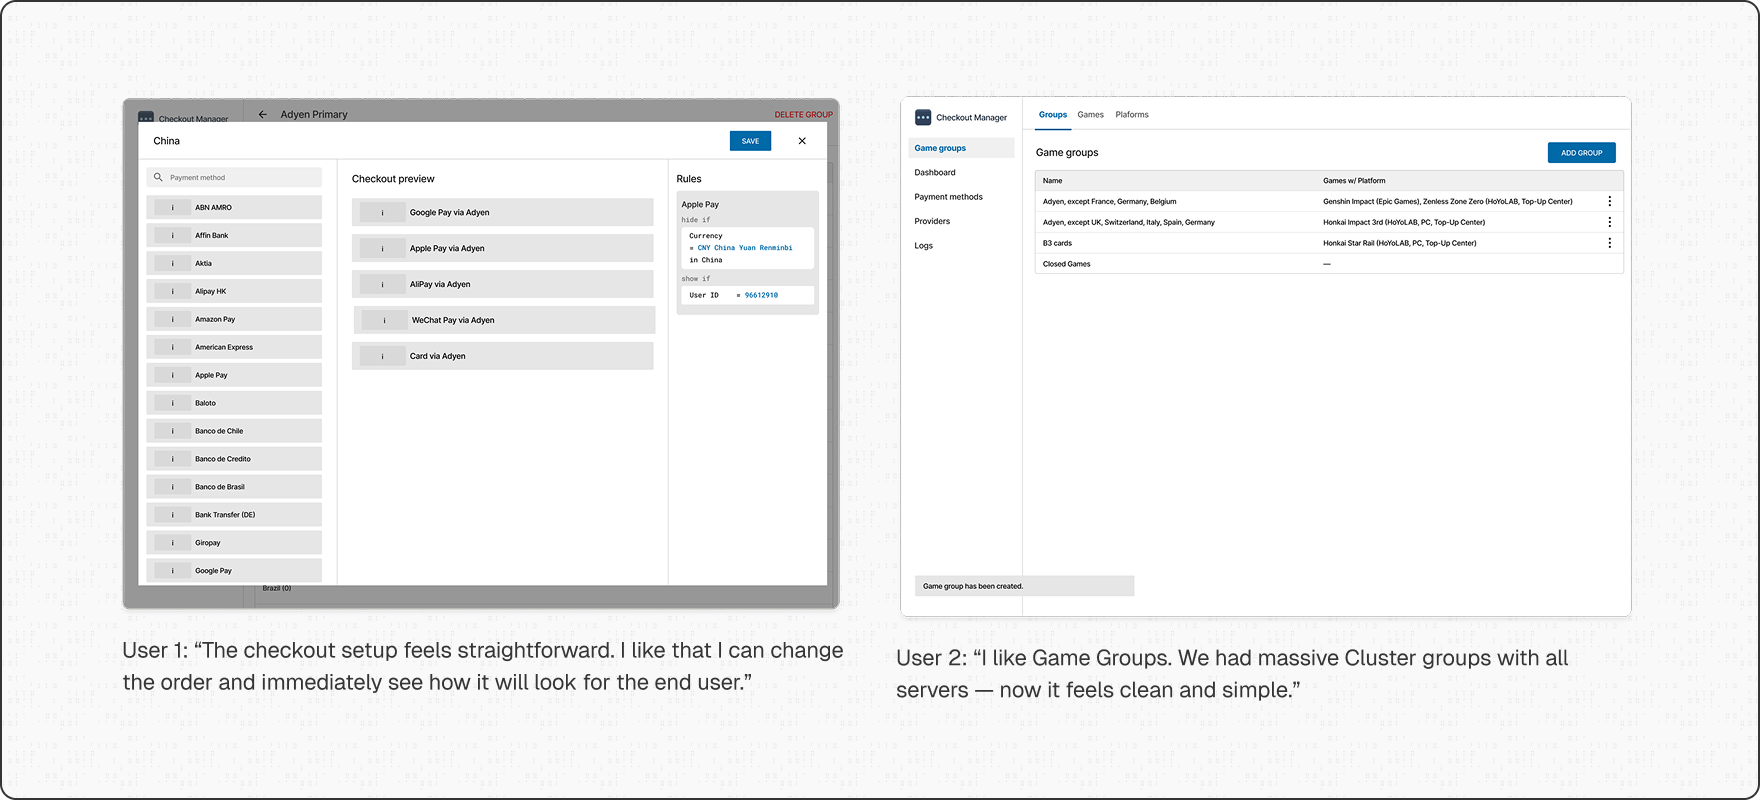Click the icon next to Google Pay in the list

click(173, 571)
